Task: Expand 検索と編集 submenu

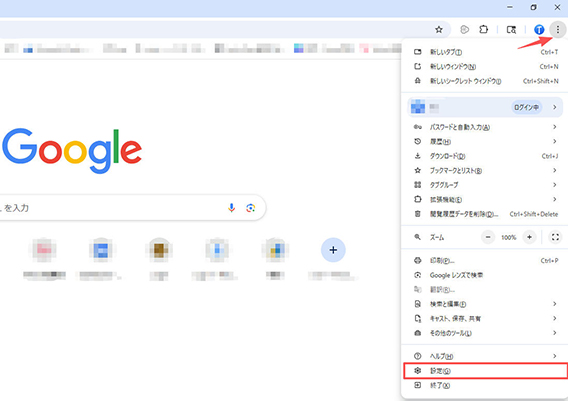Action: [x=484, y=304]
